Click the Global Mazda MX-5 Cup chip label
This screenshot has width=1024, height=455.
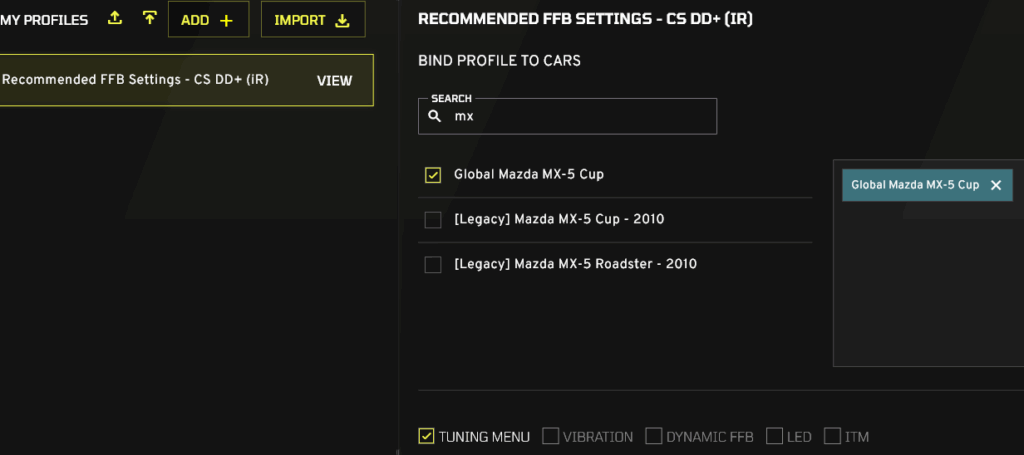click(x=915, y=185)
